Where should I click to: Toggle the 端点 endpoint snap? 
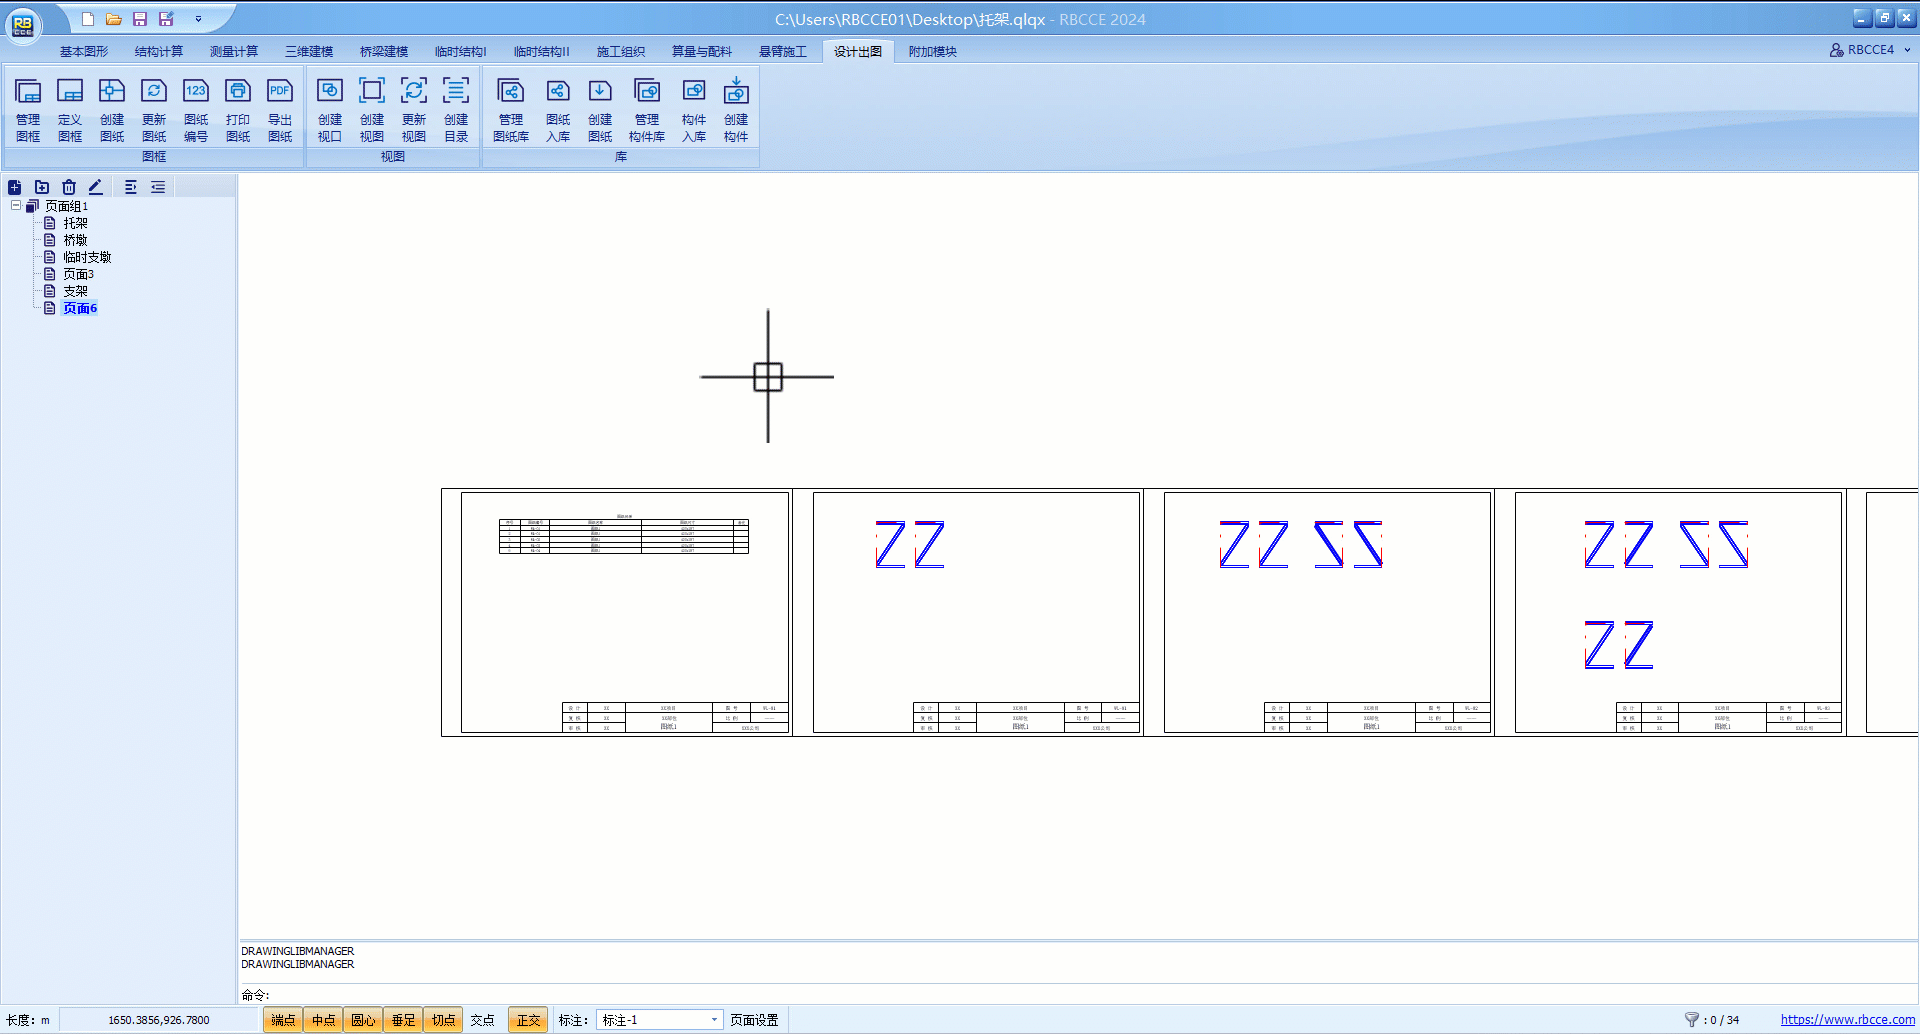coord(283,1020)
